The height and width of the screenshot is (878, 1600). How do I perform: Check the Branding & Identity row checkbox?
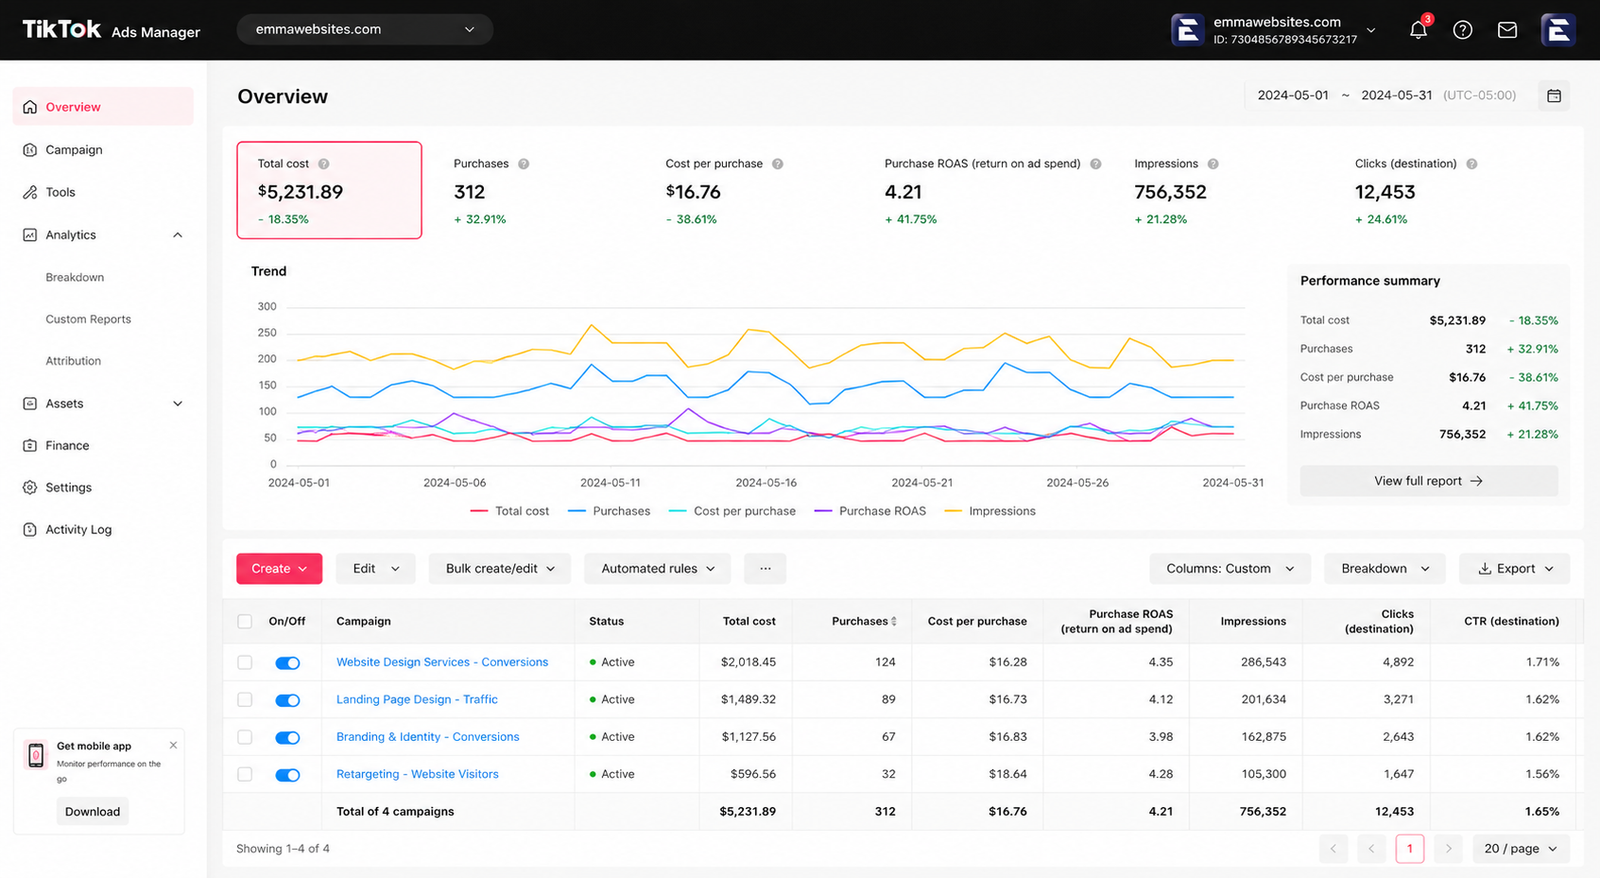(245, 738)
